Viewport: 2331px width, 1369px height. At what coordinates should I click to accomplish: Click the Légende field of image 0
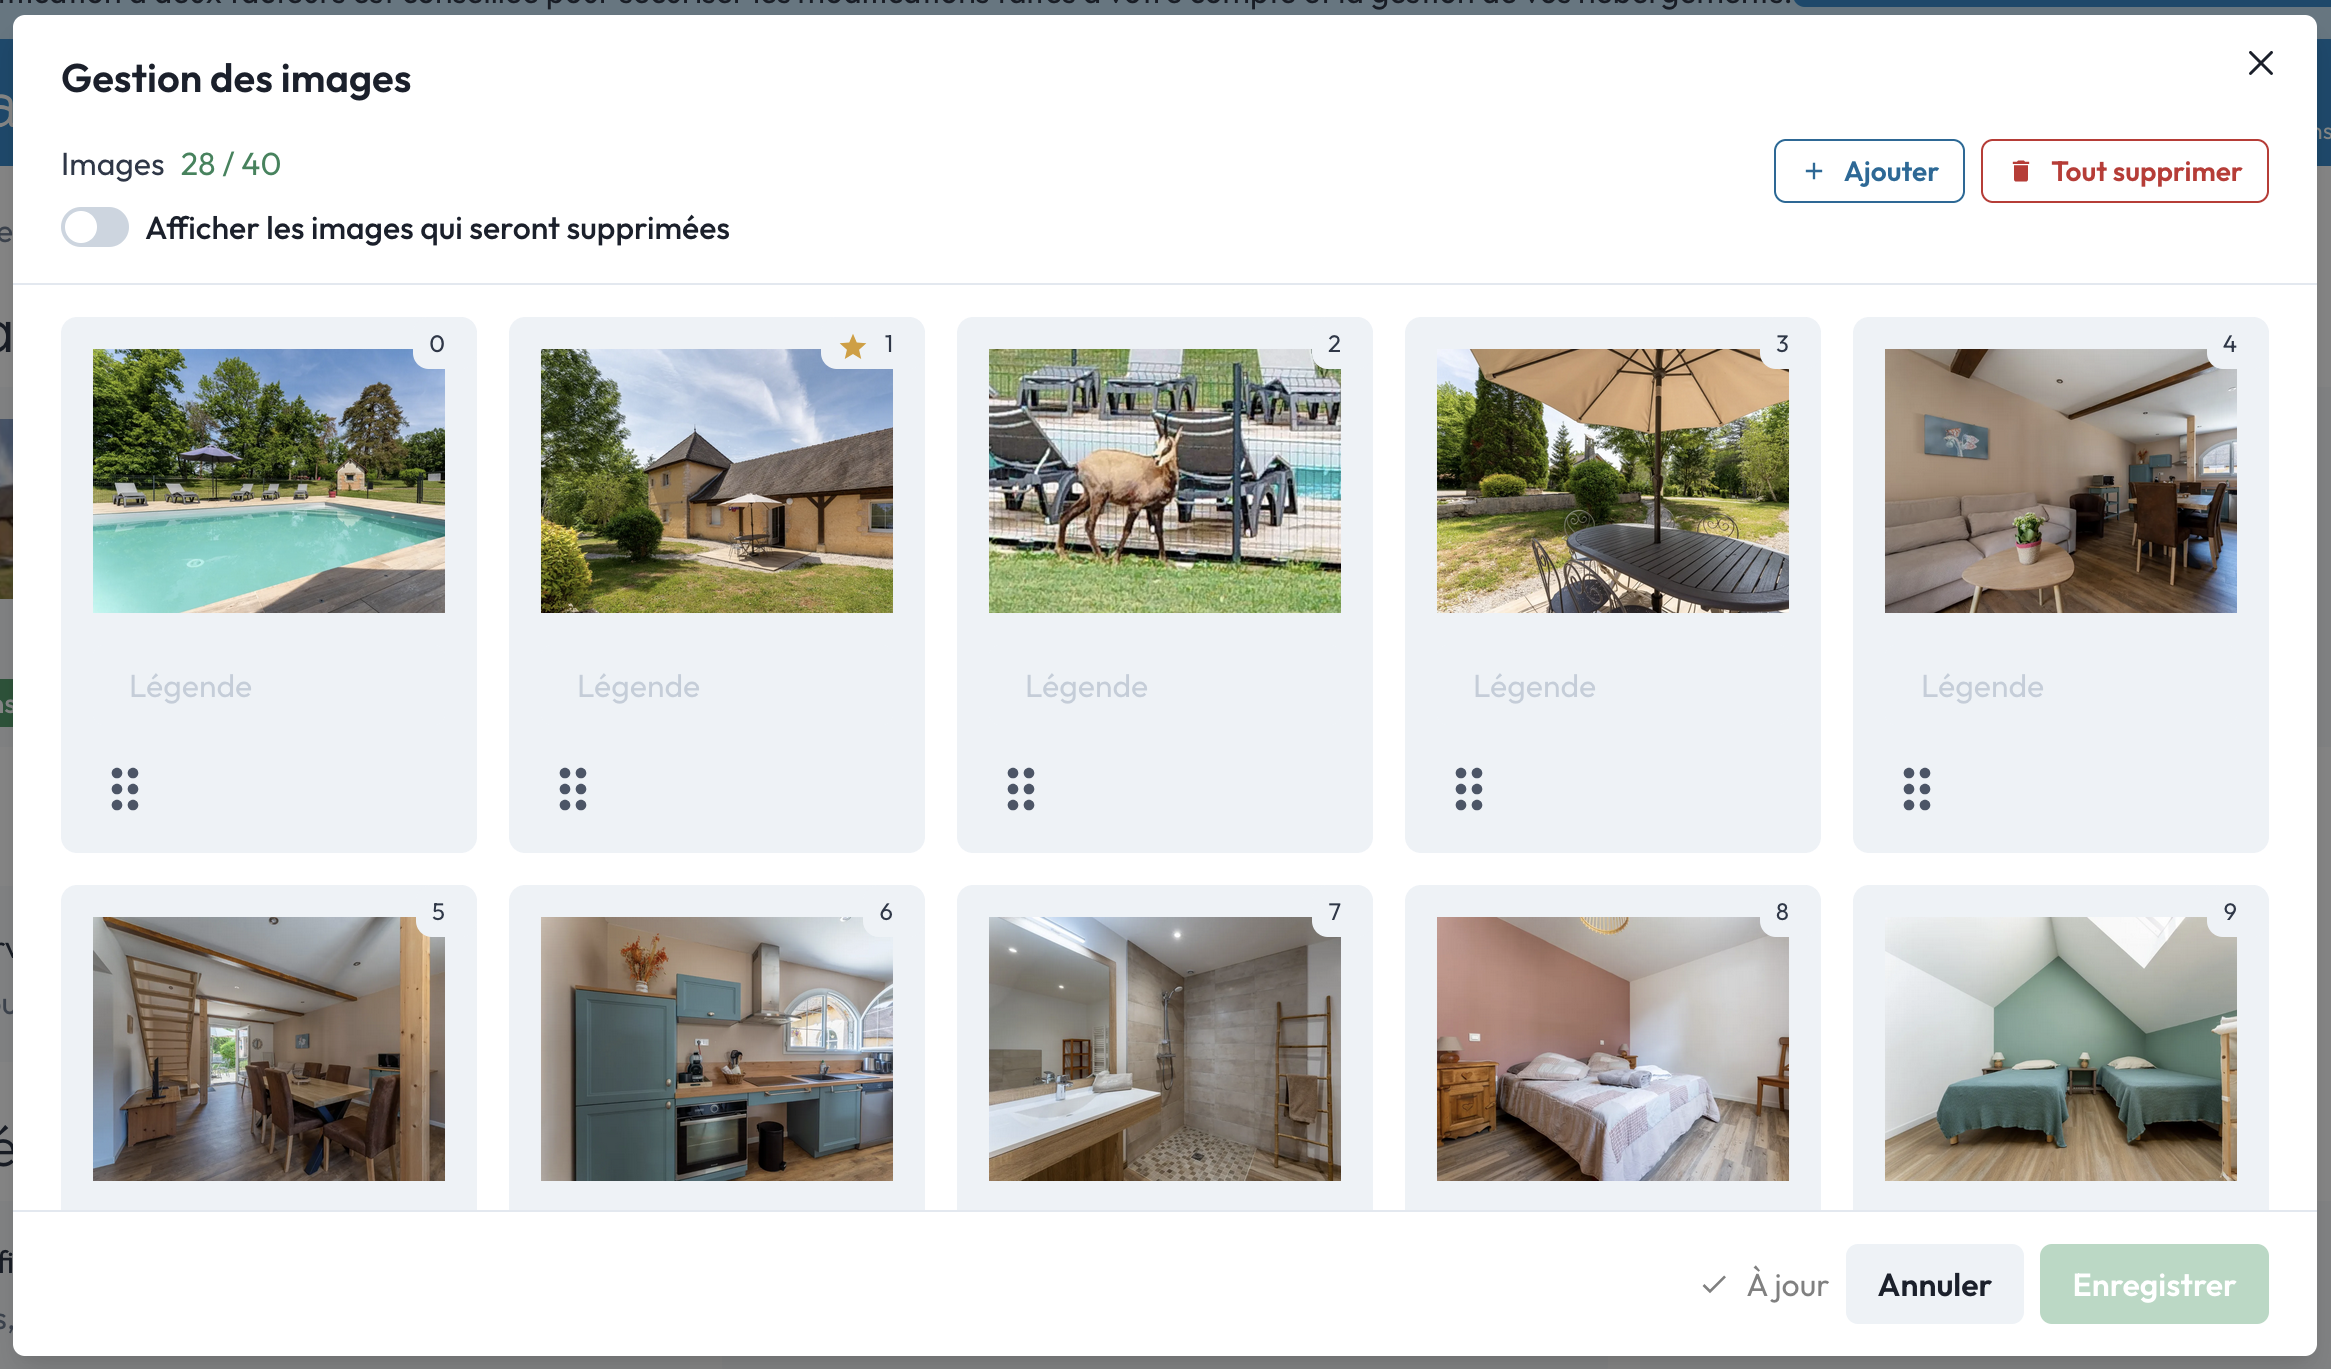point(269,687)
